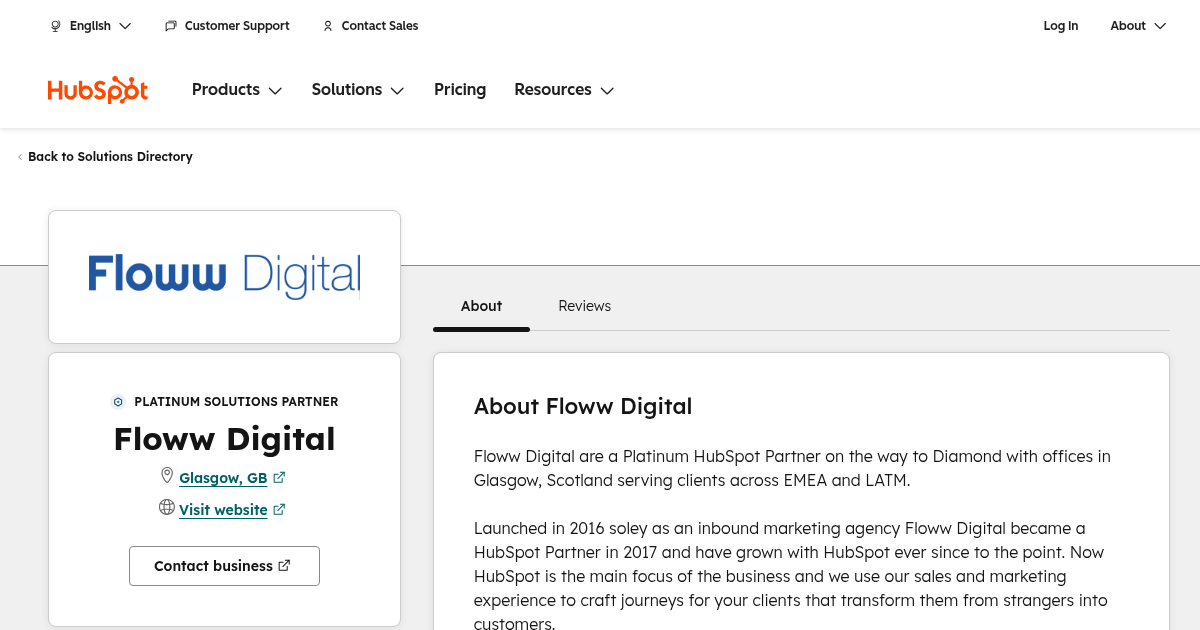Image resolution: width=1200 pixels, height=630 pixels.
Task: Open Contact Sales link
Action: pos(370,26)
